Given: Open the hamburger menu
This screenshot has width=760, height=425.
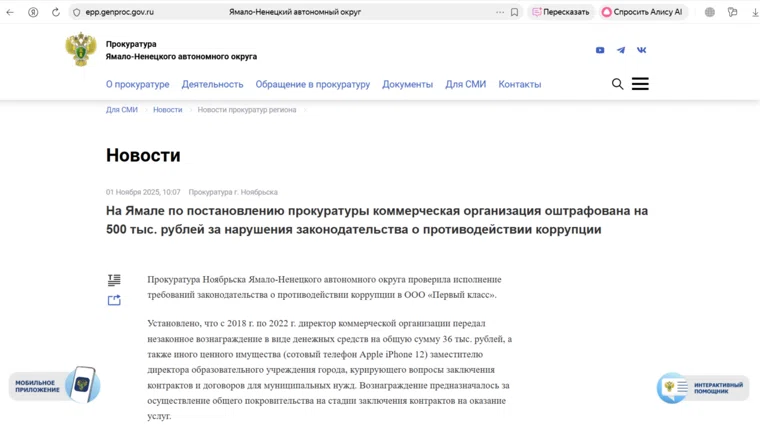Looking at the screenshot, I should click(640, 84).
